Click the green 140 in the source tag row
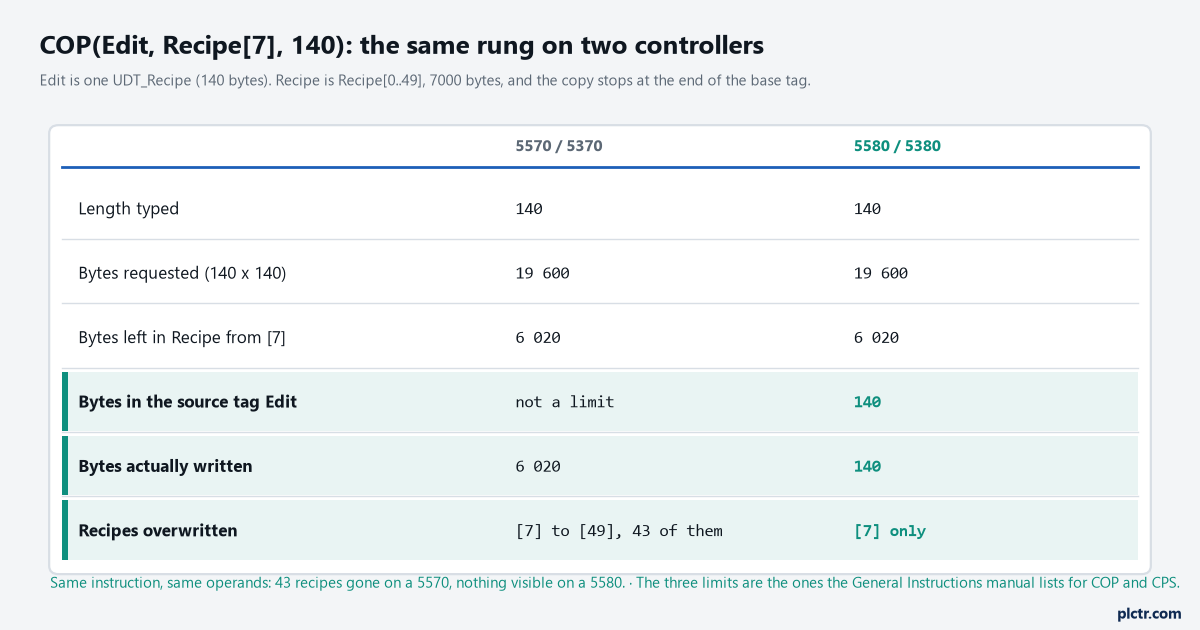The height and width of the screenshot is (630, 1200). tap(867, 402)
